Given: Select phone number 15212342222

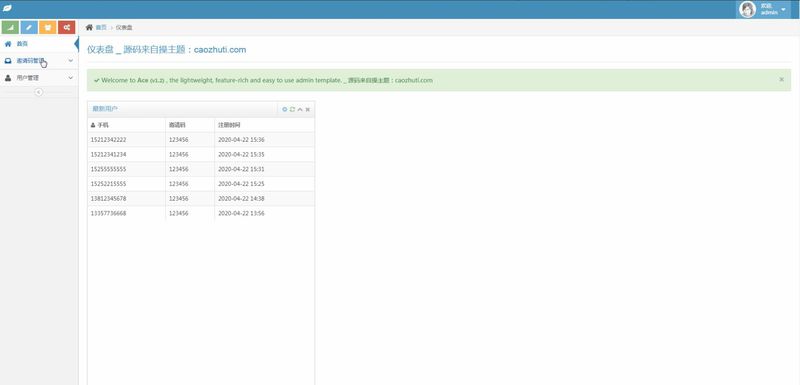Looking at the screenshot, I should pos(108,140).
